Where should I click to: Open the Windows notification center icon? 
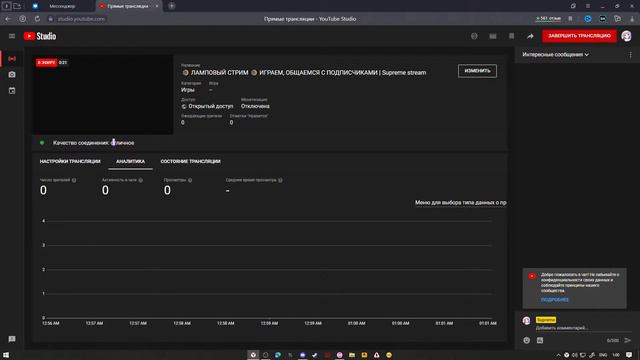click(629, 355)
